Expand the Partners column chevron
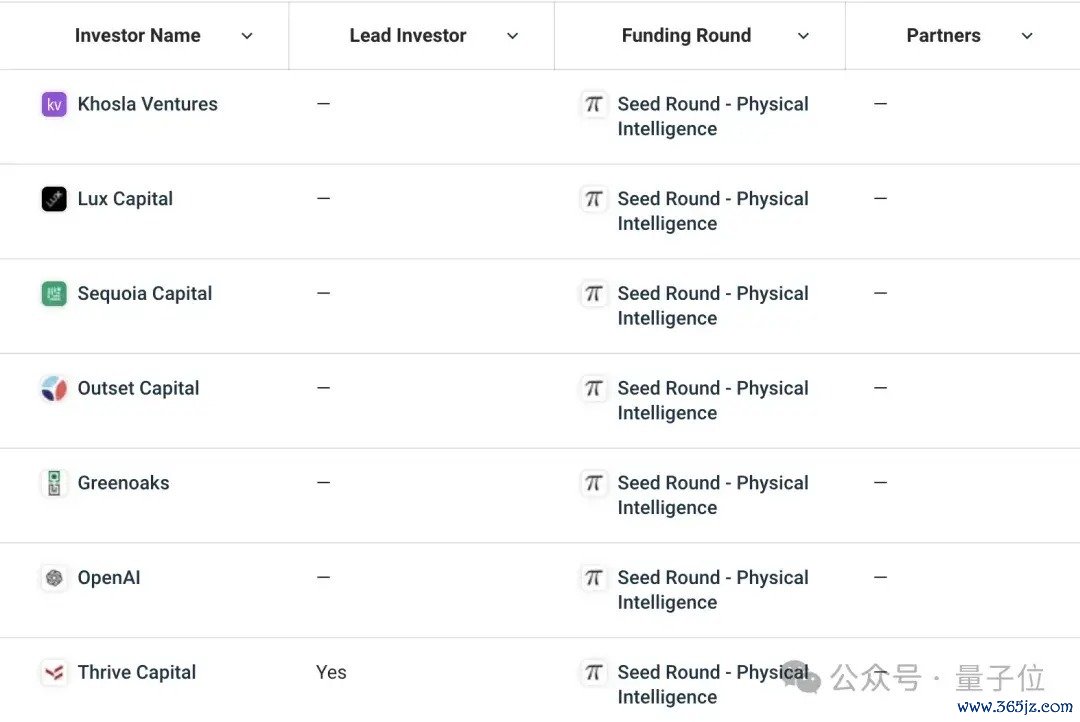This screenshot has width=1080, height=722. [1027, 36]
